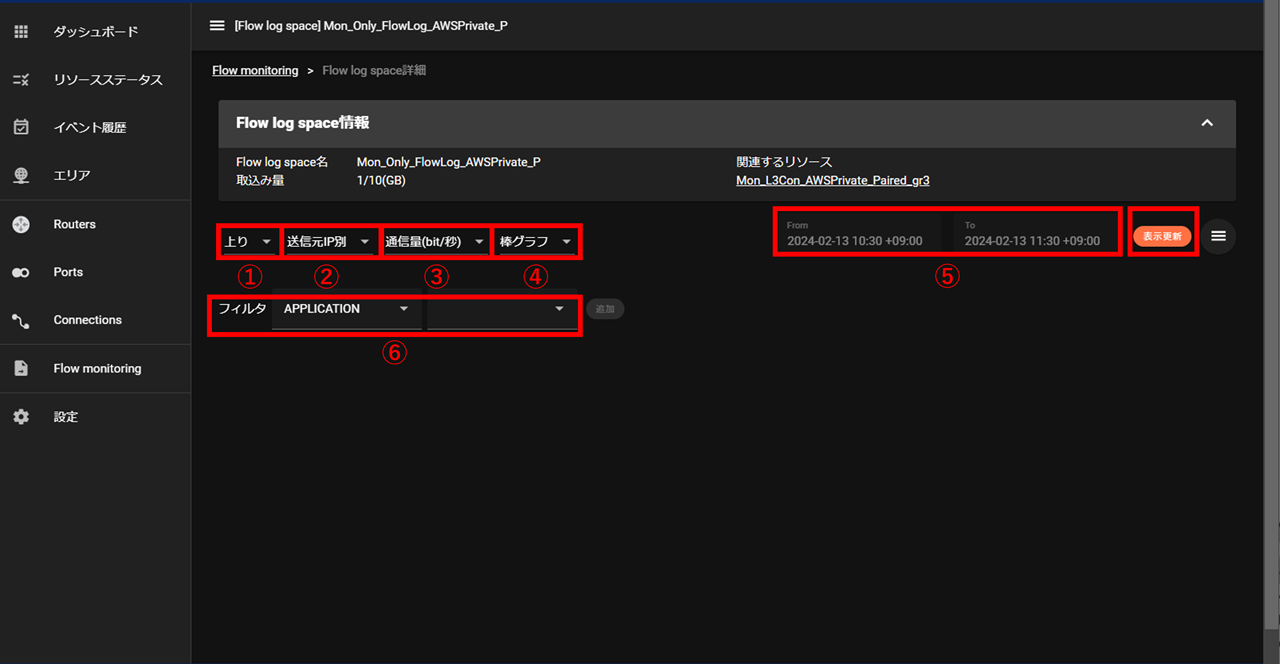The height and width of the screenshot is (664, 1280).
Task: Click the Flow monitoring document icon
Action: coord(21,369)
